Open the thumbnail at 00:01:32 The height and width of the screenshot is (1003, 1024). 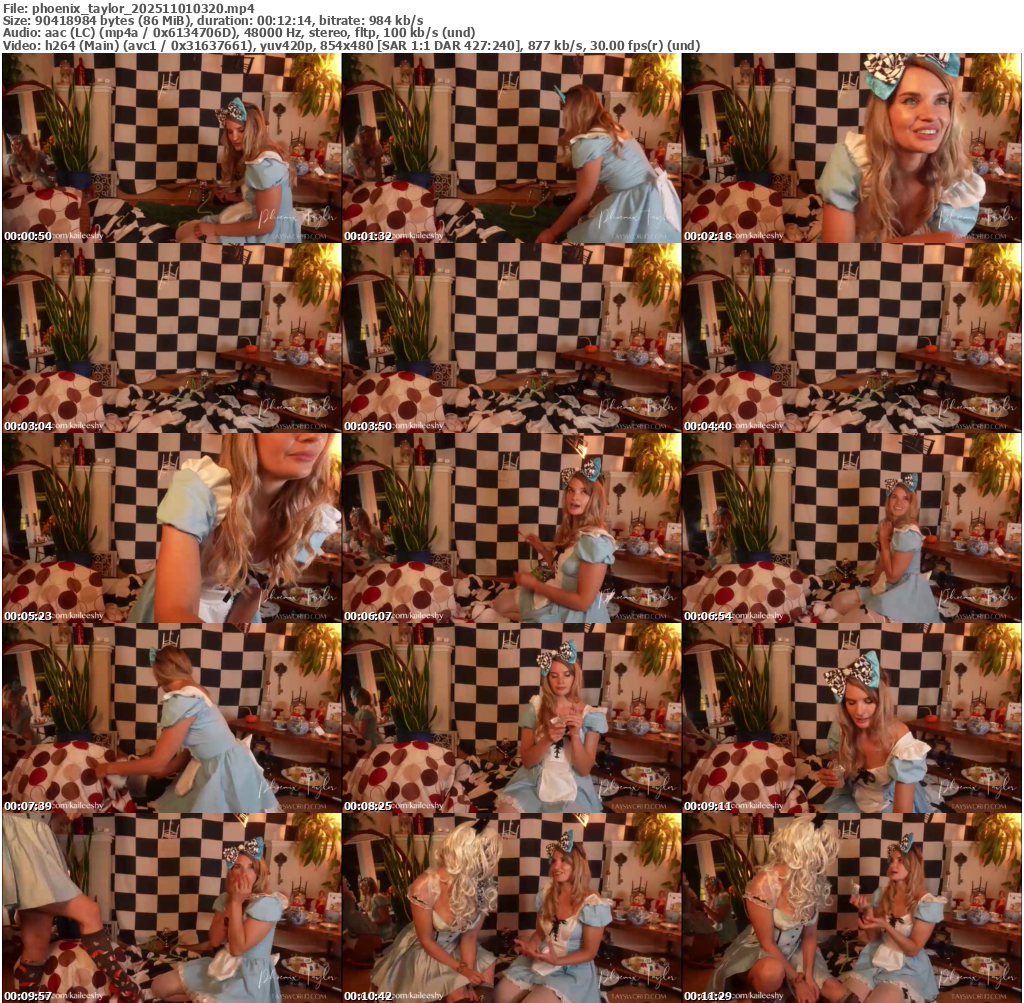coord(511,148)
